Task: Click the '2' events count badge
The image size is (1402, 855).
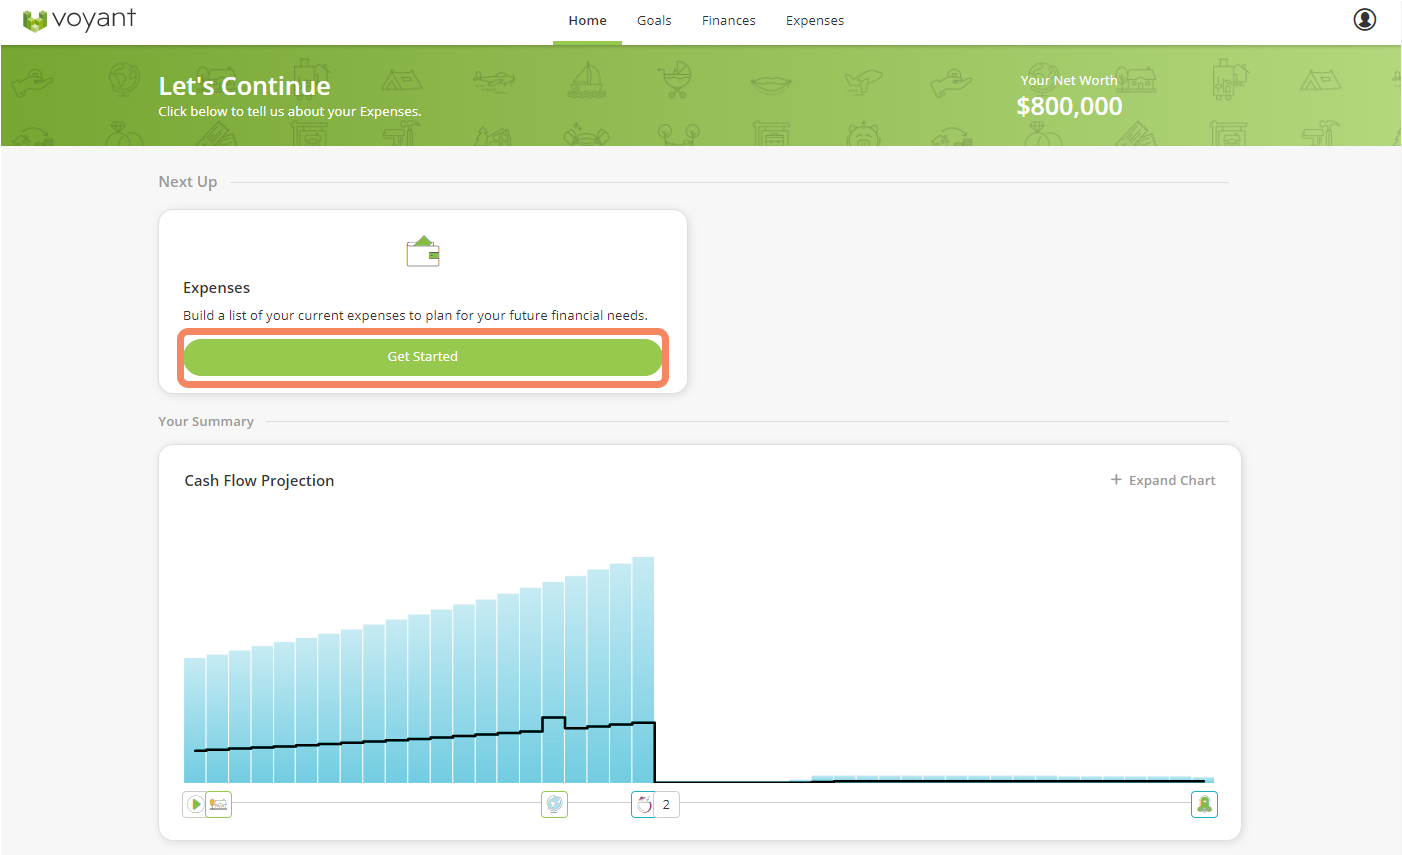Action: pyautogui.click(x=667, y=804)
